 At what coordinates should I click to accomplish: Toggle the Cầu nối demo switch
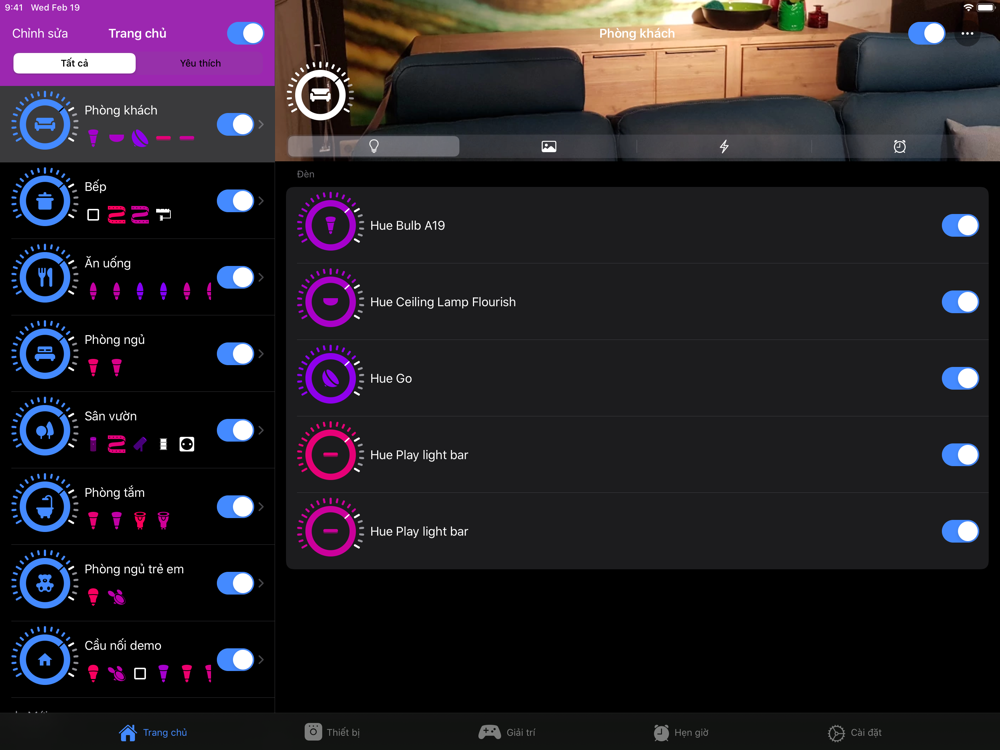point(235,660)
